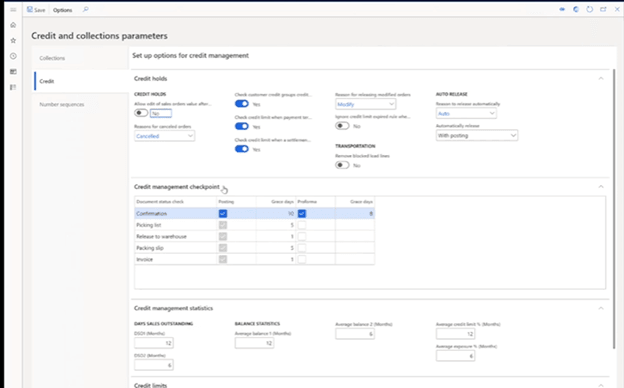
Task: Click the Credit holds section header
Action: coord(150,79)
